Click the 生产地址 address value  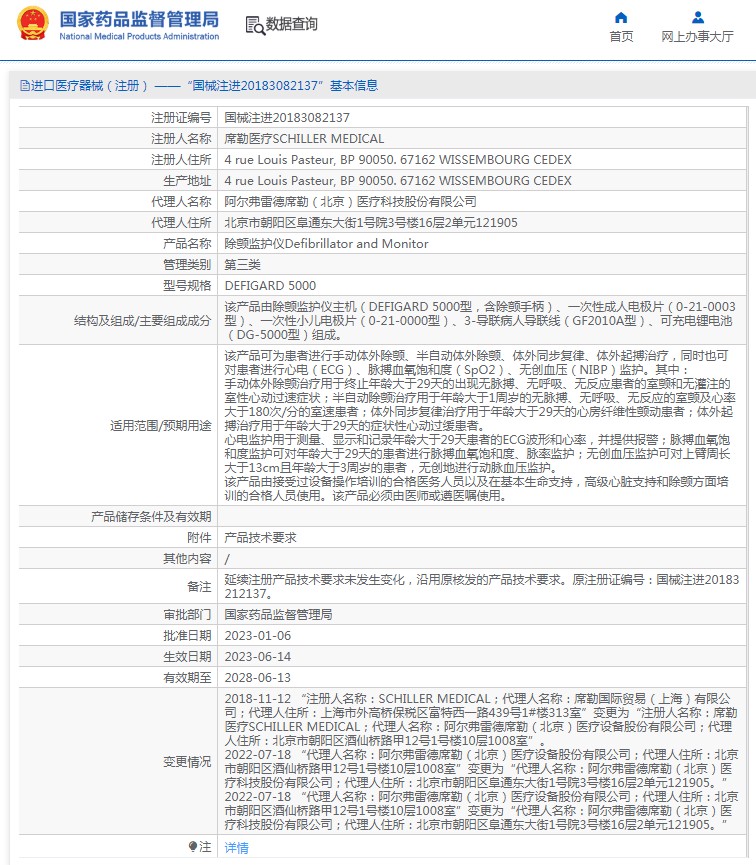pyautogui.click(x=398, y=180)
